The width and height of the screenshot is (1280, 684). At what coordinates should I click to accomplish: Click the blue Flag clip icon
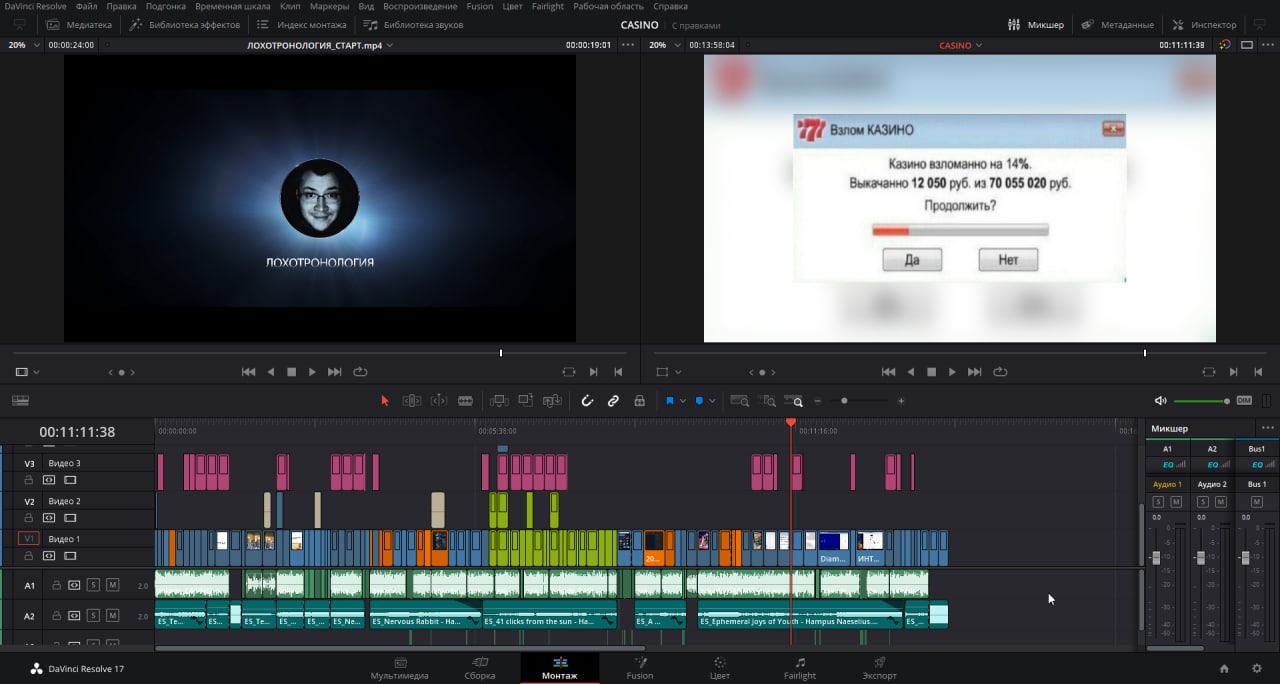point(670,400)
